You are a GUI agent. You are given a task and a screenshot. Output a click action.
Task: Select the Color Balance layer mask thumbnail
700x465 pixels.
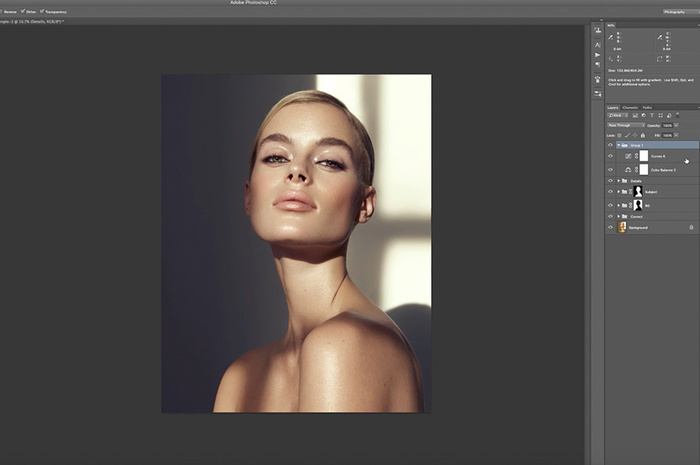[643, 170]
